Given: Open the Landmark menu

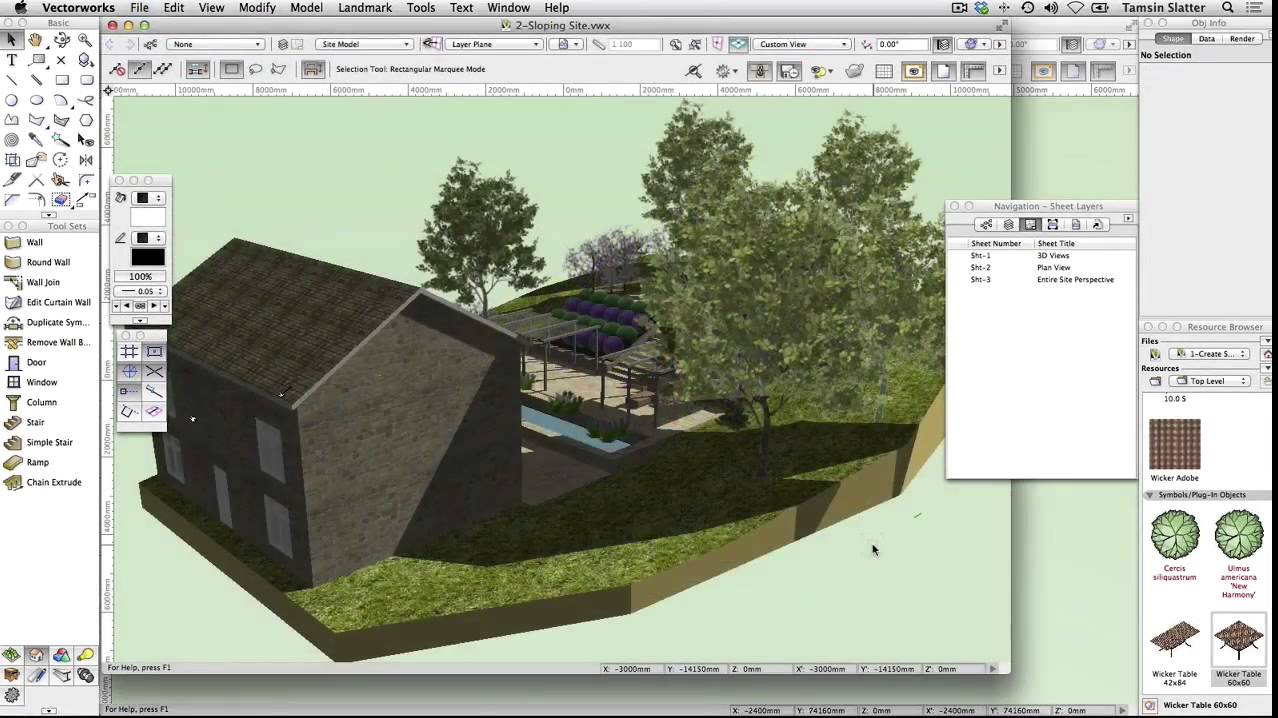Looking at the screenshot, I should 365,8.
